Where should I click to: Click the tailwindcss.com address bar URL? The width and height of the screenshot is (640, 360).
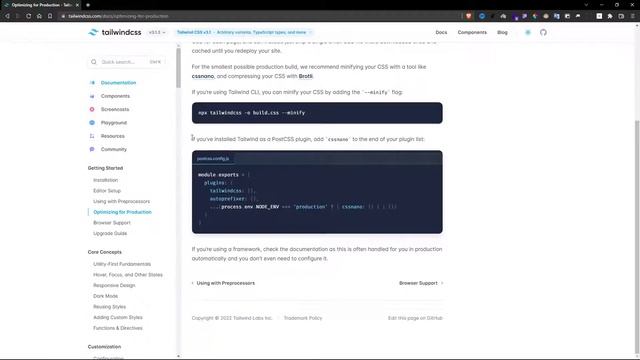(118, 16)
